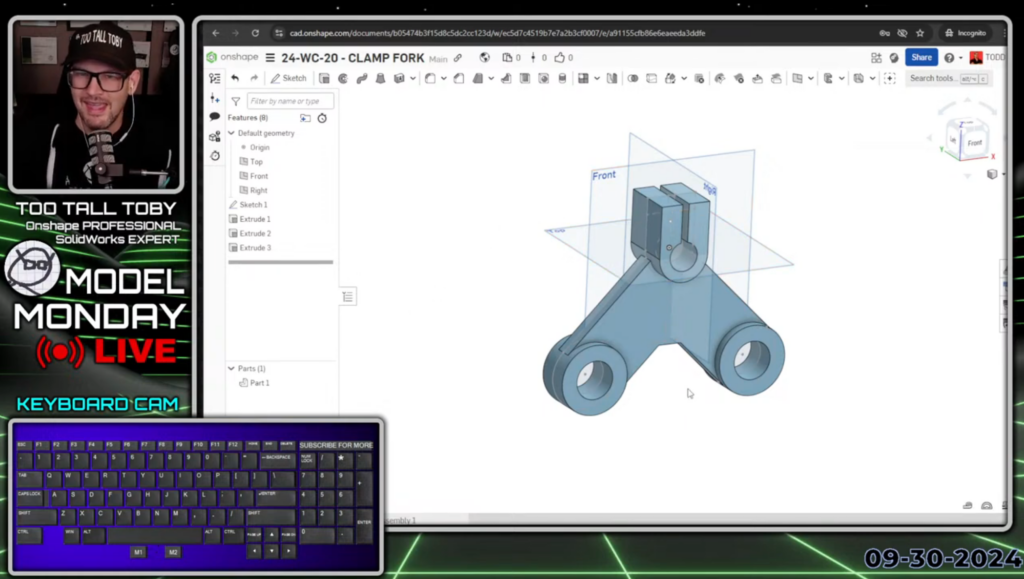
Task: Click the filter funnel icon
Action: pos(236,101)
